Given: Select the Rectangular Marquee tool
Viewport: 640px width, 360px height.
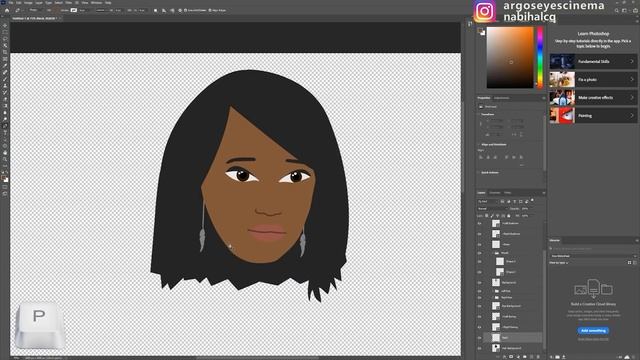Looking at the screenshot, I should coord(5,32).
